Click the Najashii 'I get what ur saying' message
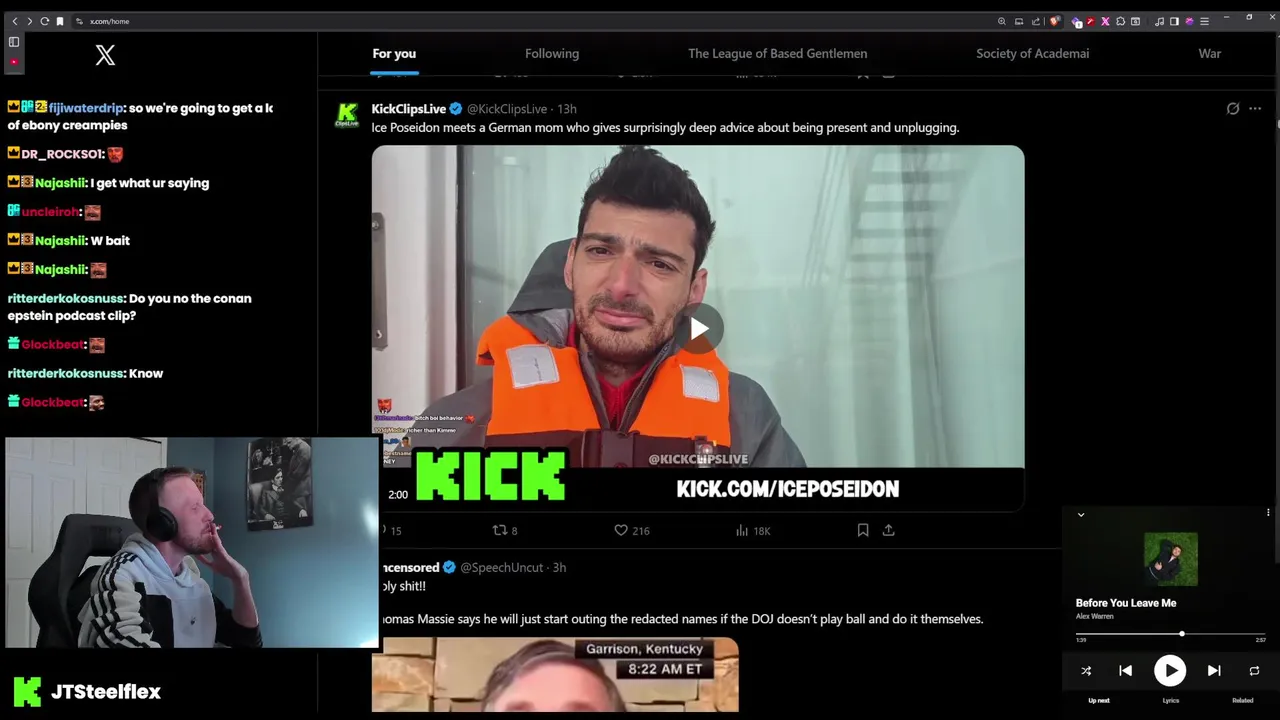1280x720 pixels. [x=150, y=183]
